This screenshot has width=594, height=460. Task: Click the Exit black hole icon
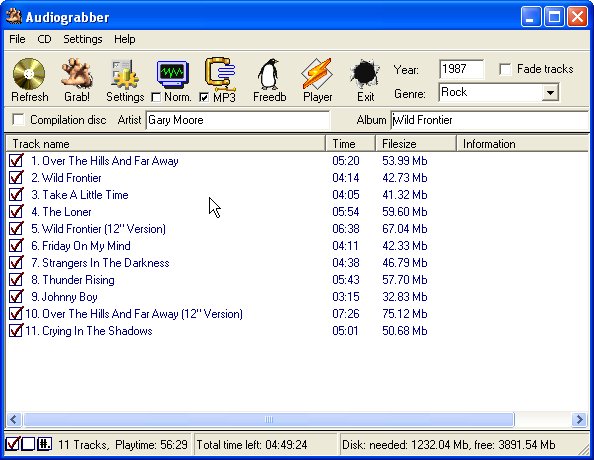[x=364, y=74]
